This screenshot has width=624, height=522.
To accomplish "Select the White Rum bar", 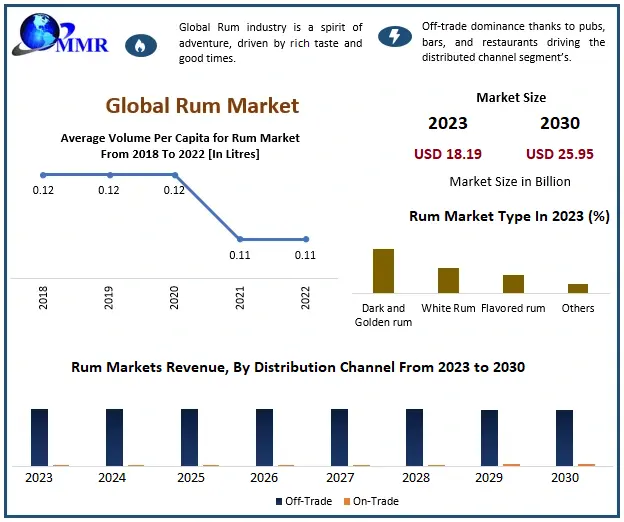I will [448, 280].
